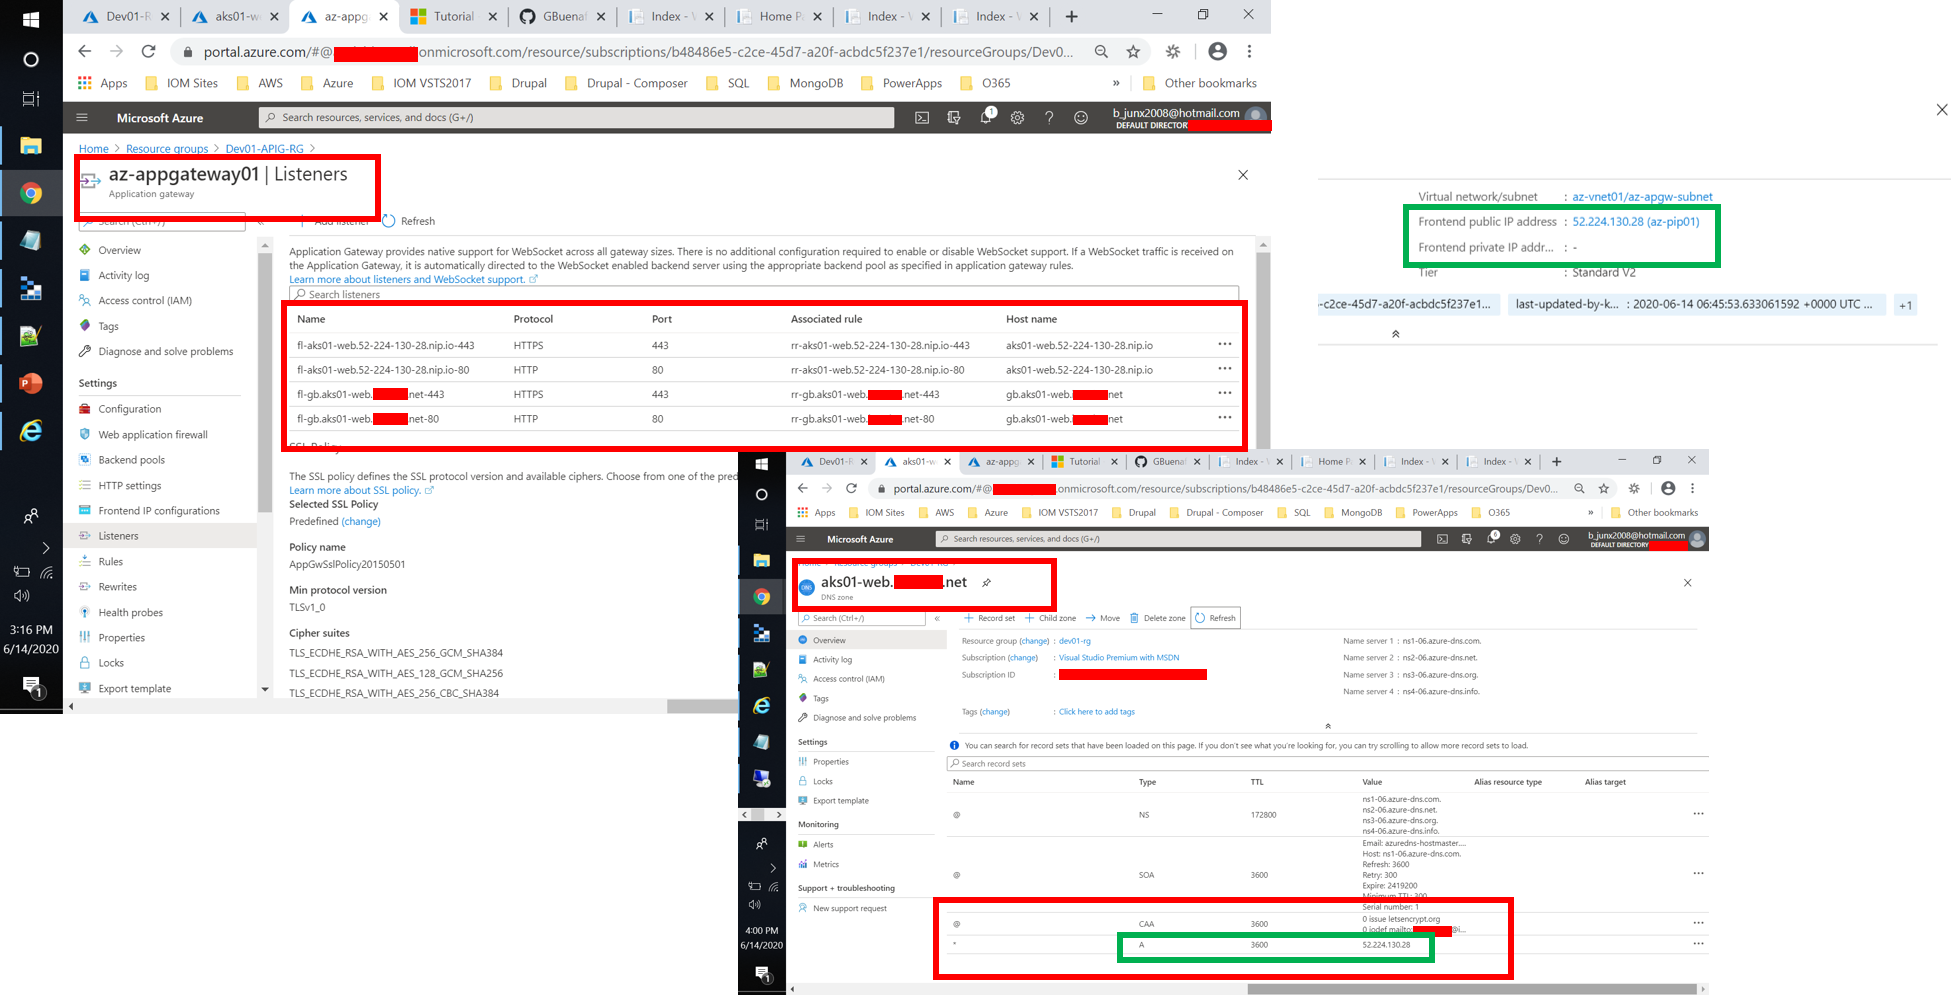
Task: Open the ellipsis menu for the A record
Action: click(x=1698, y=944)
